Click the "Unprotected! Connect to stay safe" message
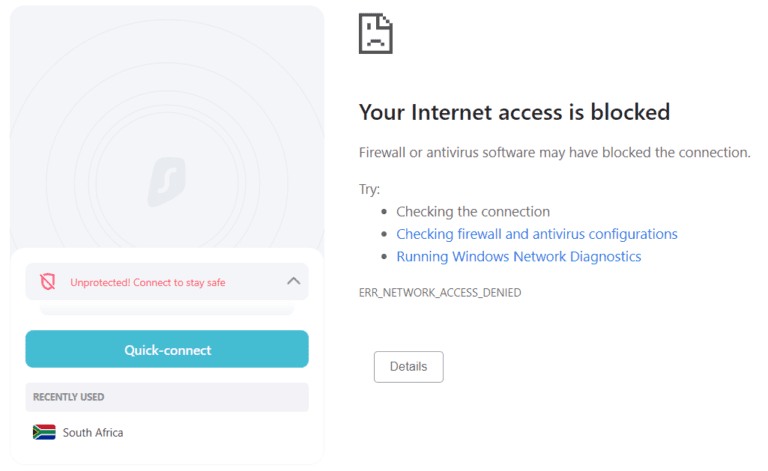 148,283
